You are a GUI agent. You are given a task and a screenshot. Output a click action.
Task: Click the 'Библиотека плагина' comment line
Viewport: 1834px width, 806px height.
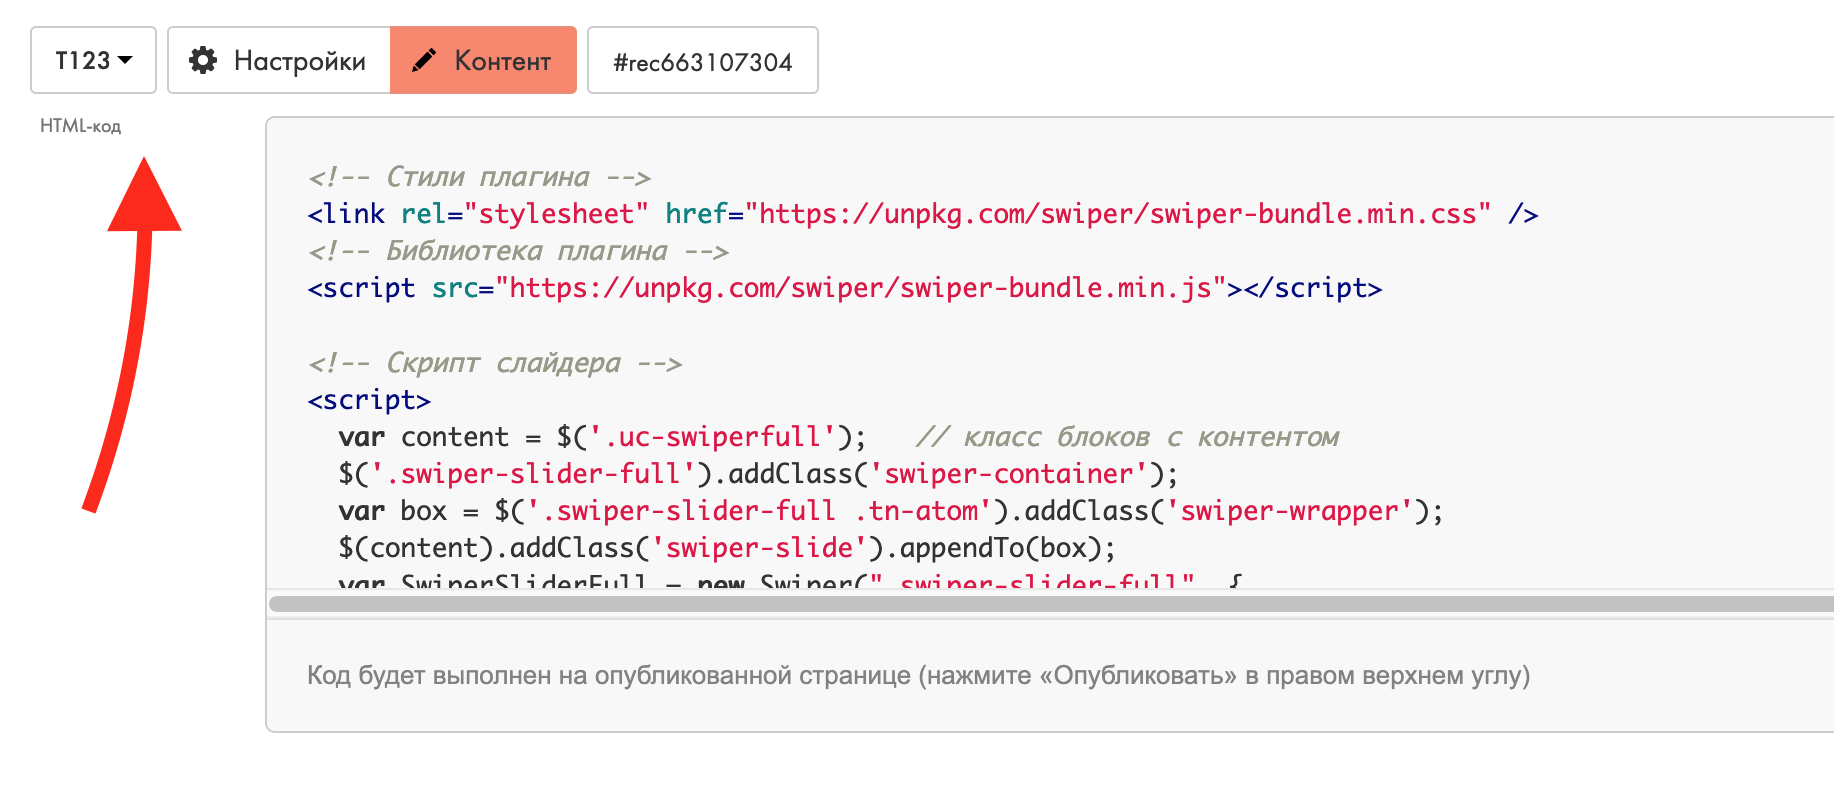[x=518, y=251]
